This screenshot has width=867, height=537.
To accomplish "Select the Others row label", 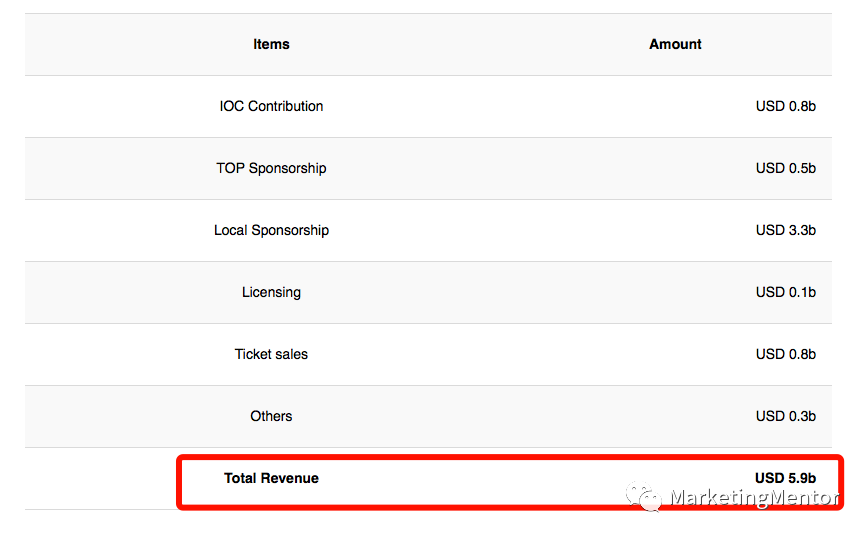I will [x=271, y=416].
